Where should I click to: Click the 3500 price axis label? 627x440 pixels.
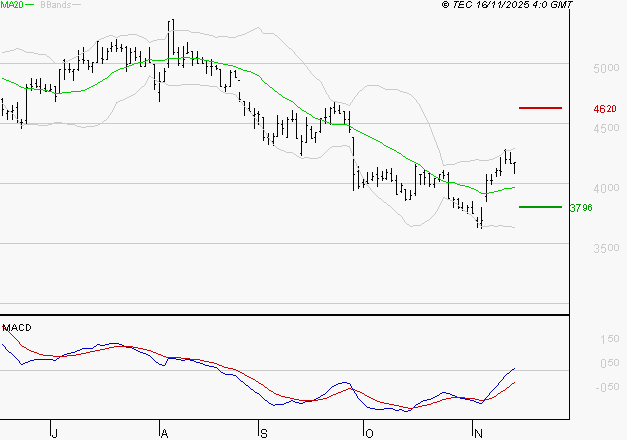[x=606, y=248]
